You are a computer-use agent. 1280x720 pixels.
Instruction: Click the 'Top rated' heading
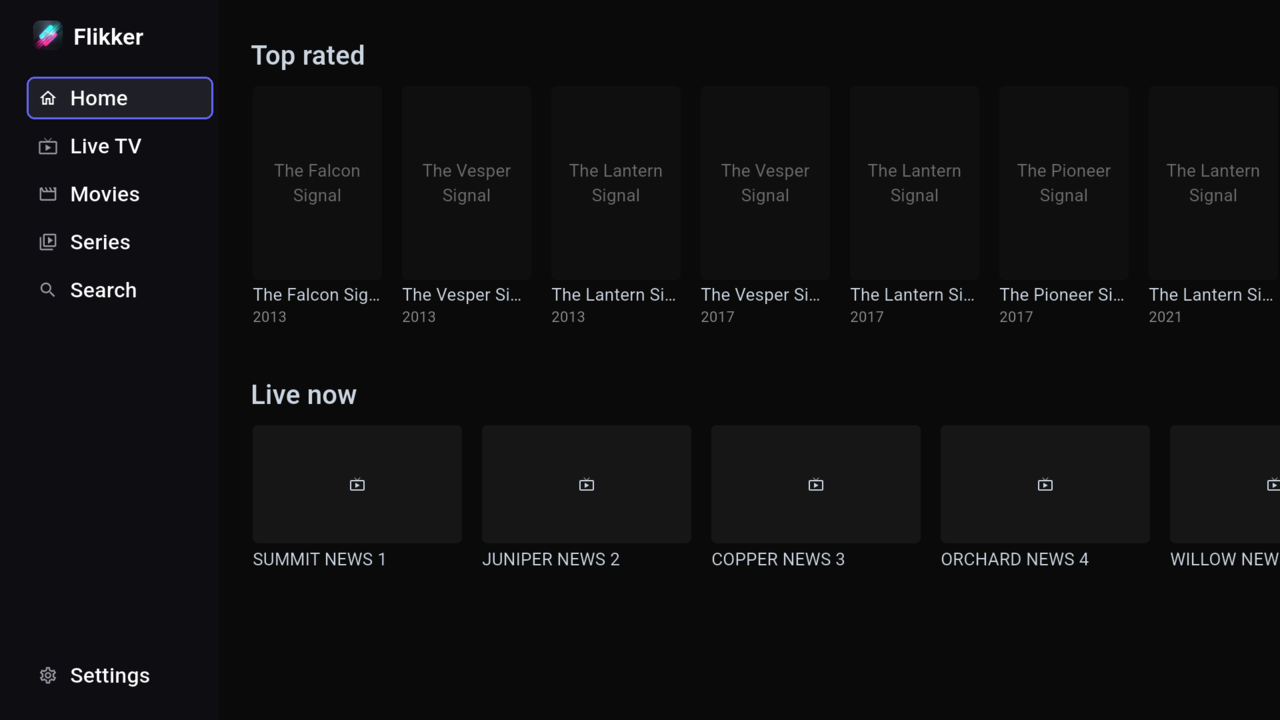(308, 55)
